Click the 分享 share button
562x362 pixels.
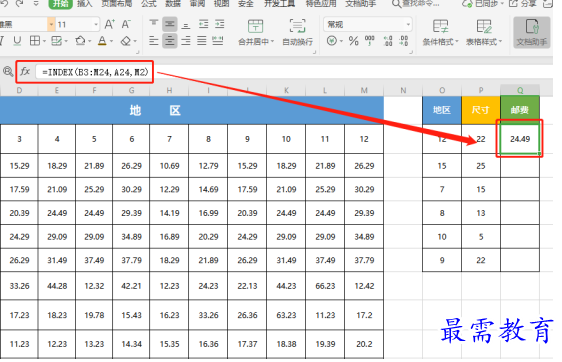(x=523, y=3)
